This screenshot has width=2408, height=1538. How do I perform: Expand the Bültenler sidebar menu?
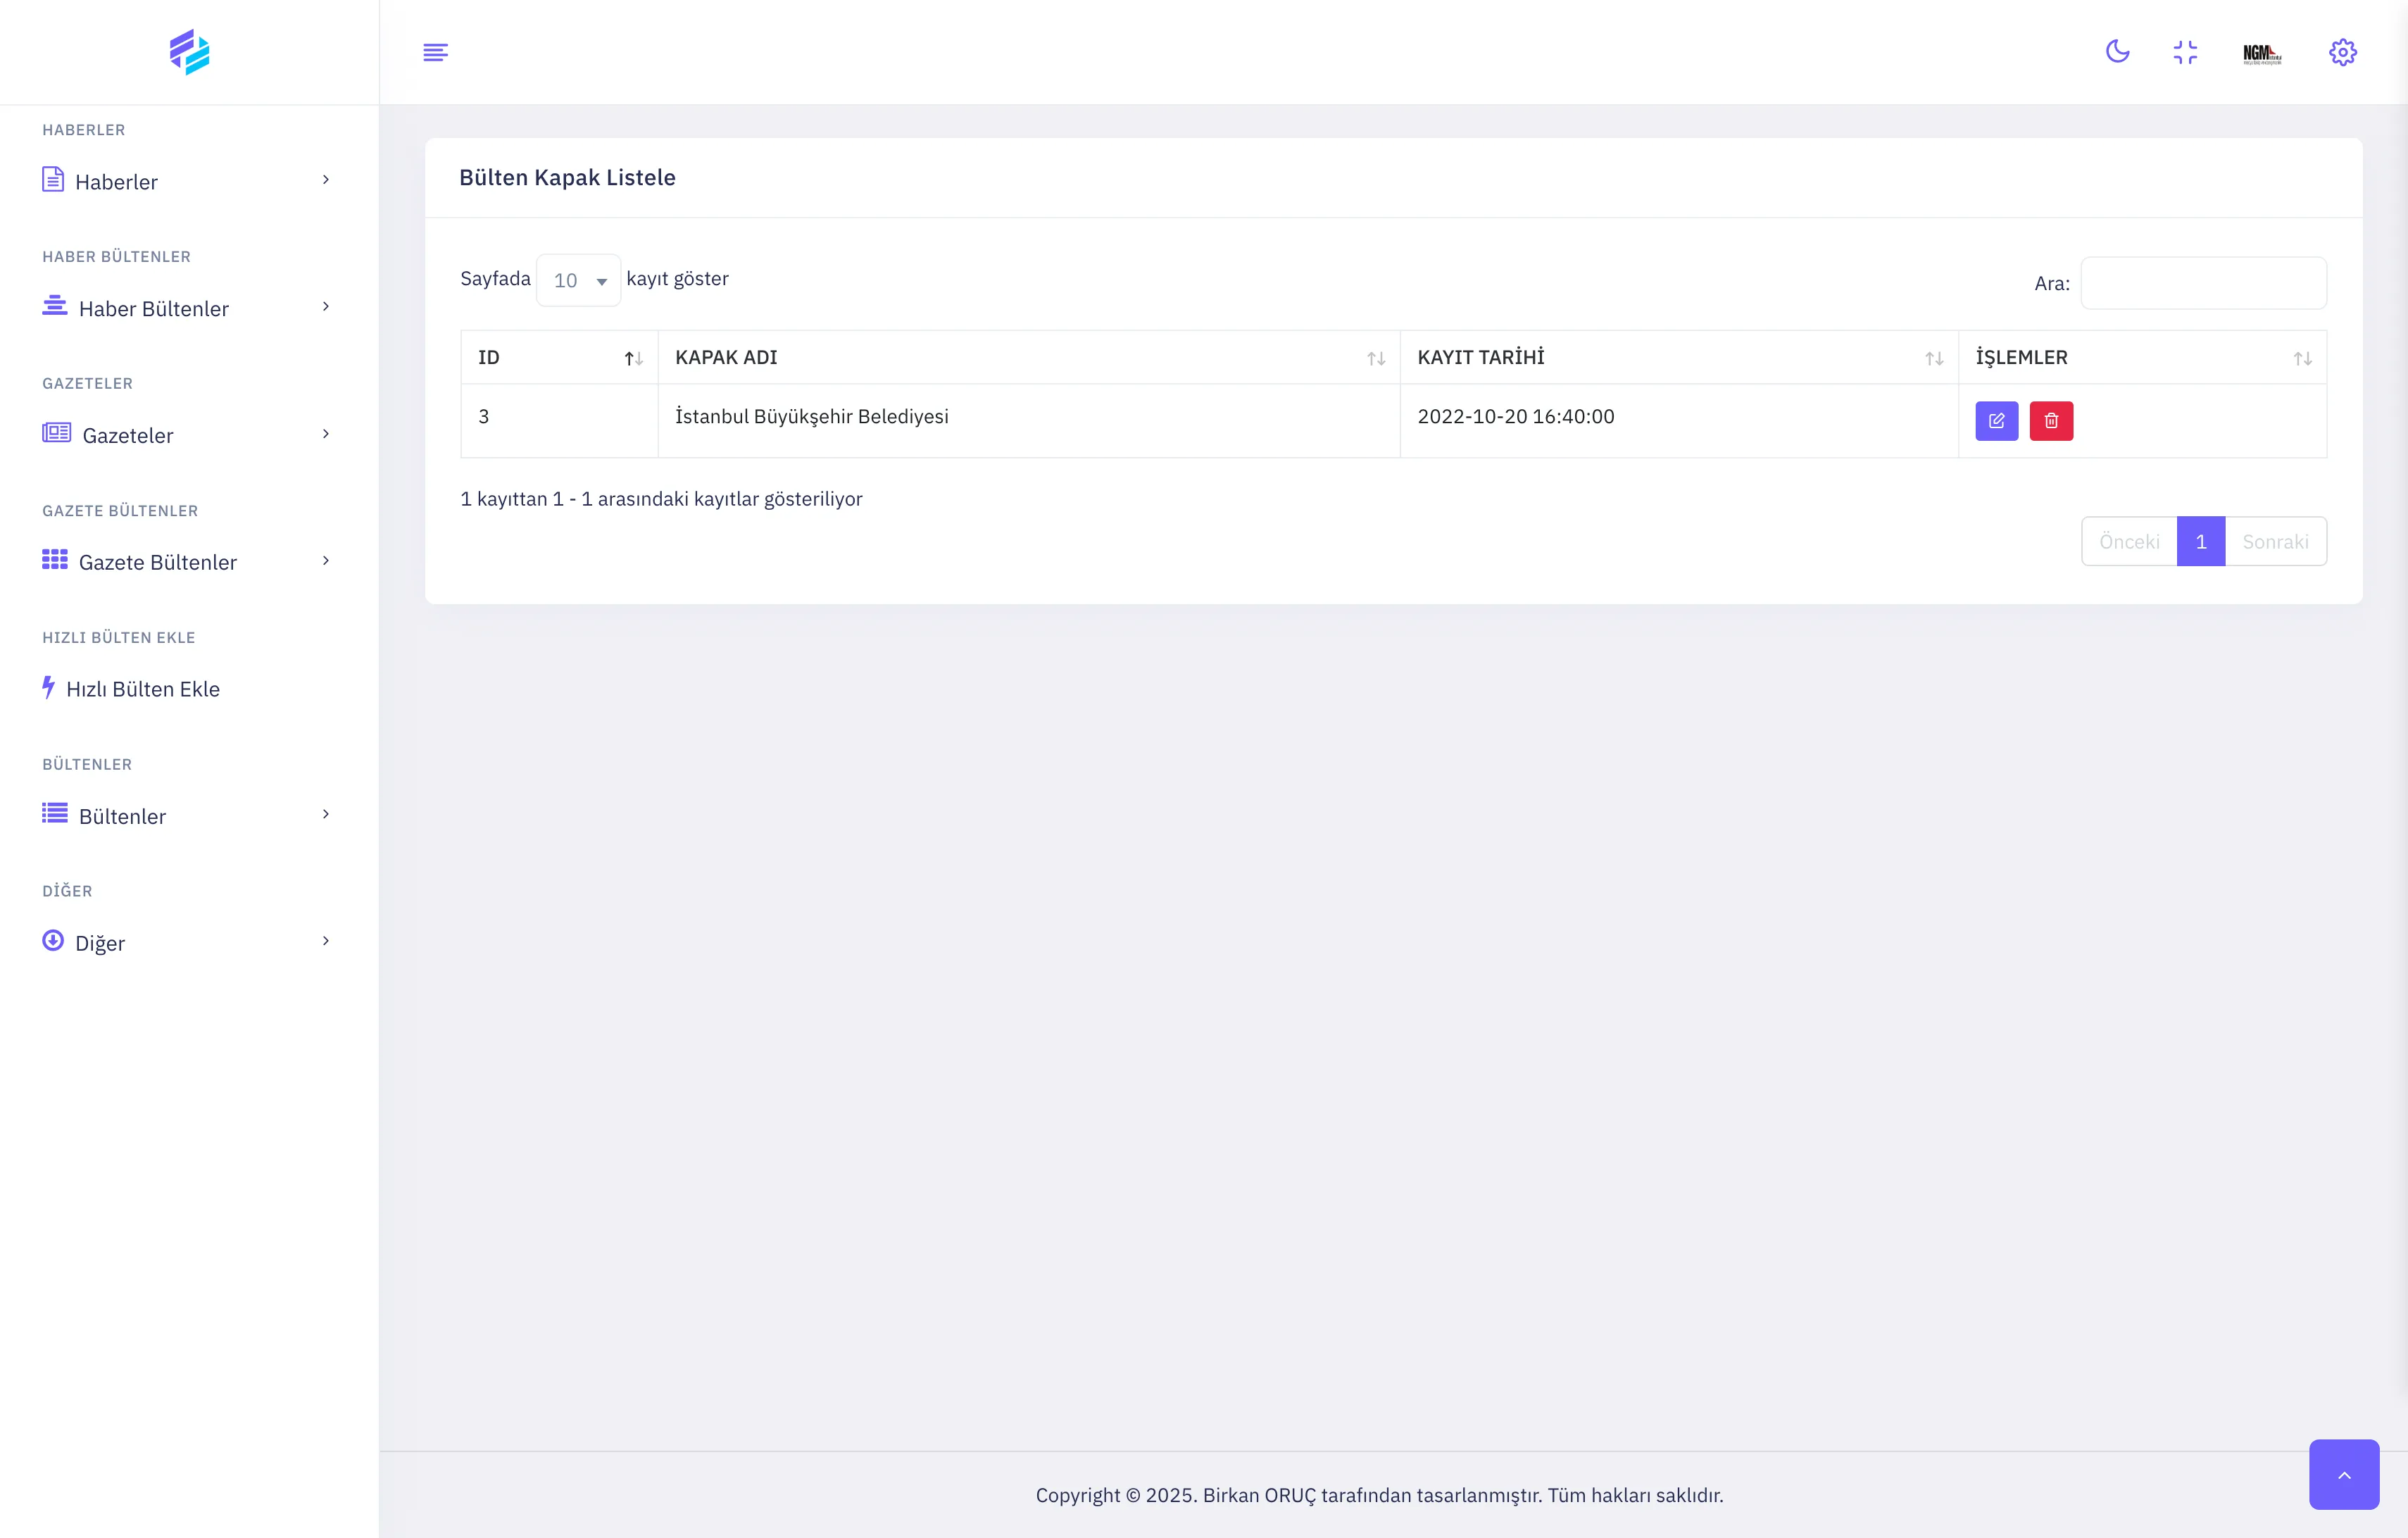tap(186, 815)
